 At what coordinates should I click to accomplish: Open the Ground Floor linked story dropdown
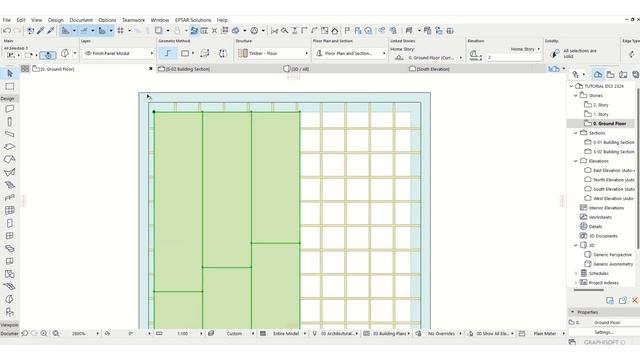click(x=428, y=58)
